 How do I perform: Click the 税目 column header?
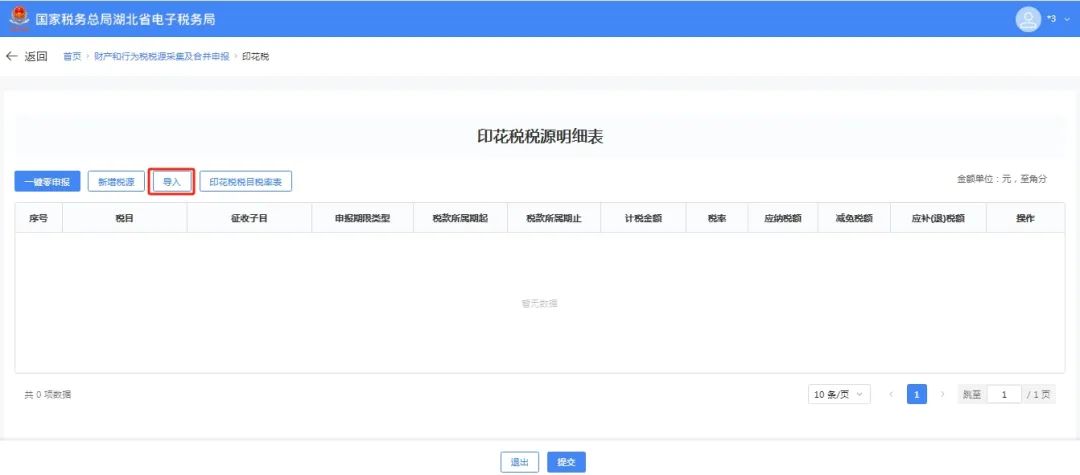(x=124, y=218)
